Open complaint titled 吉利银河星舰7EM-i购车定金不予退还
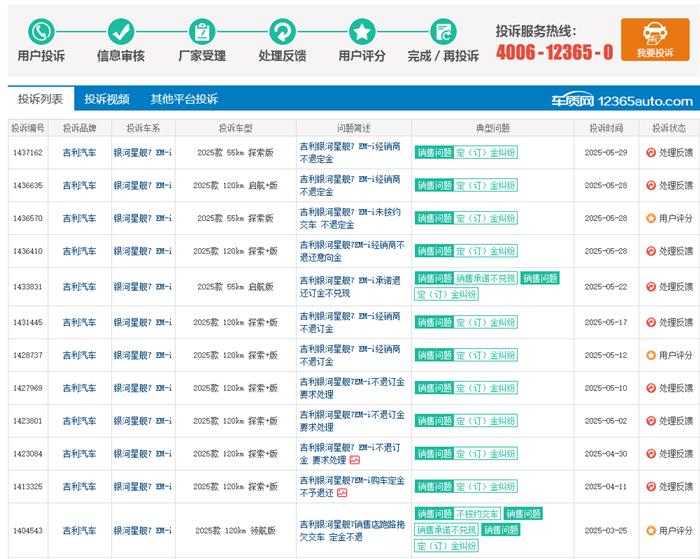The height and width of the screenshot is (559, 700). [x=352, y=487]
